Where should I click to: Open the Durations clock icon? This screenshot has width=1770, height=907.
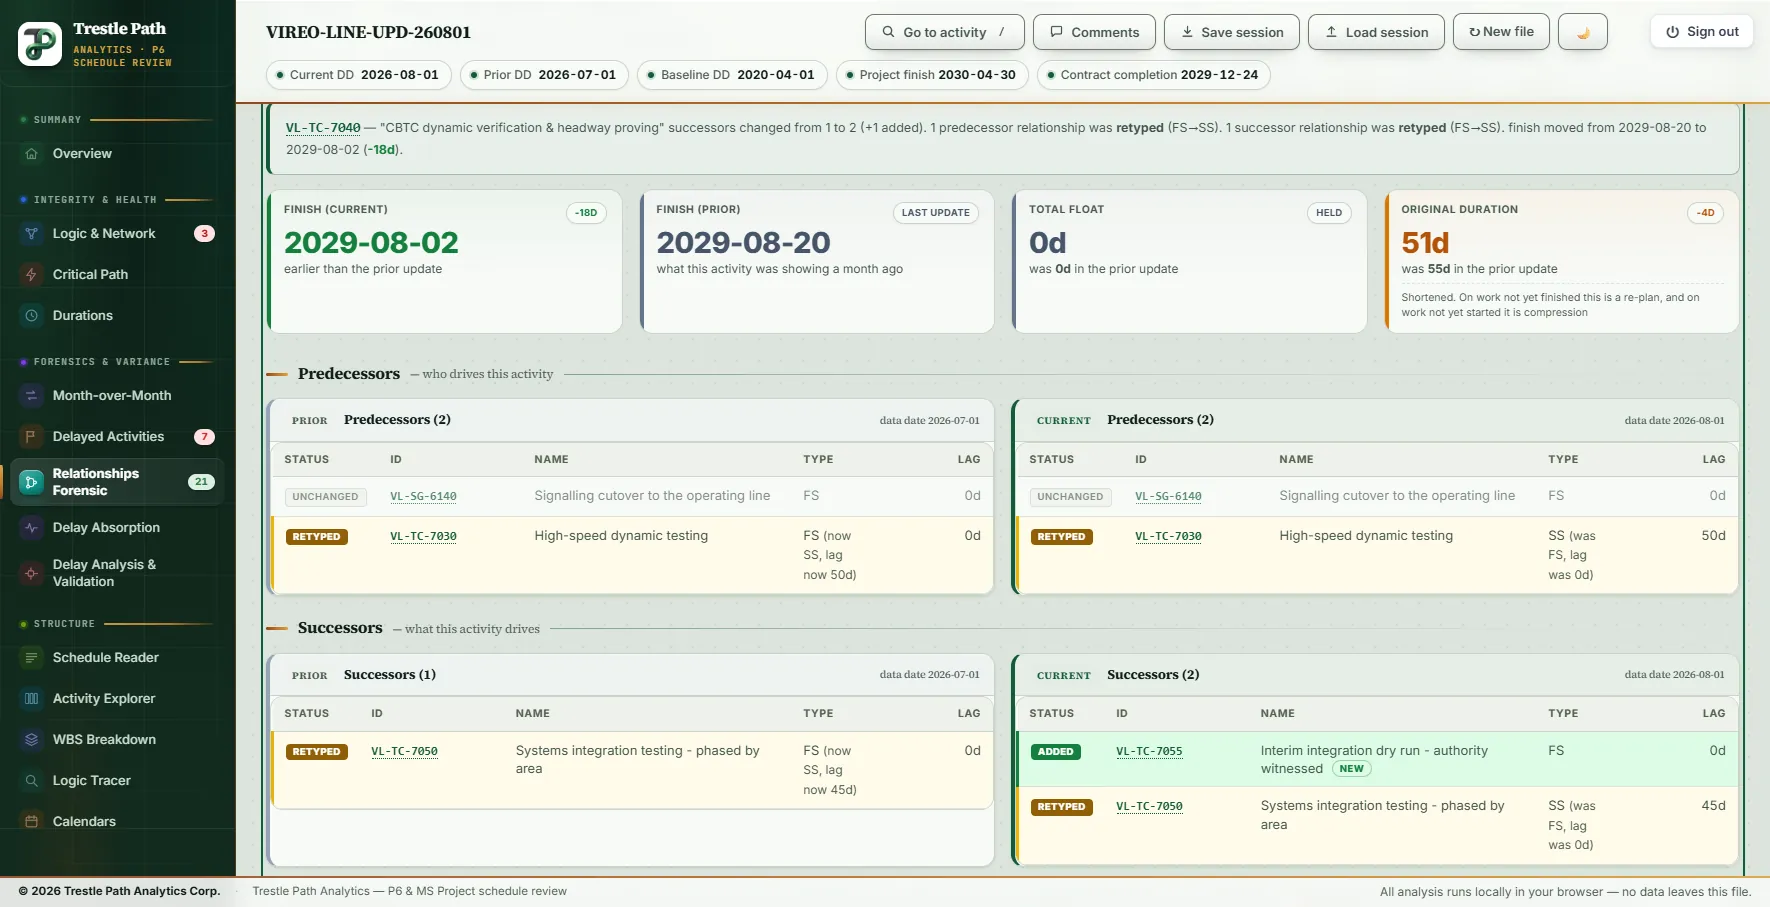[x=31, y=316]
